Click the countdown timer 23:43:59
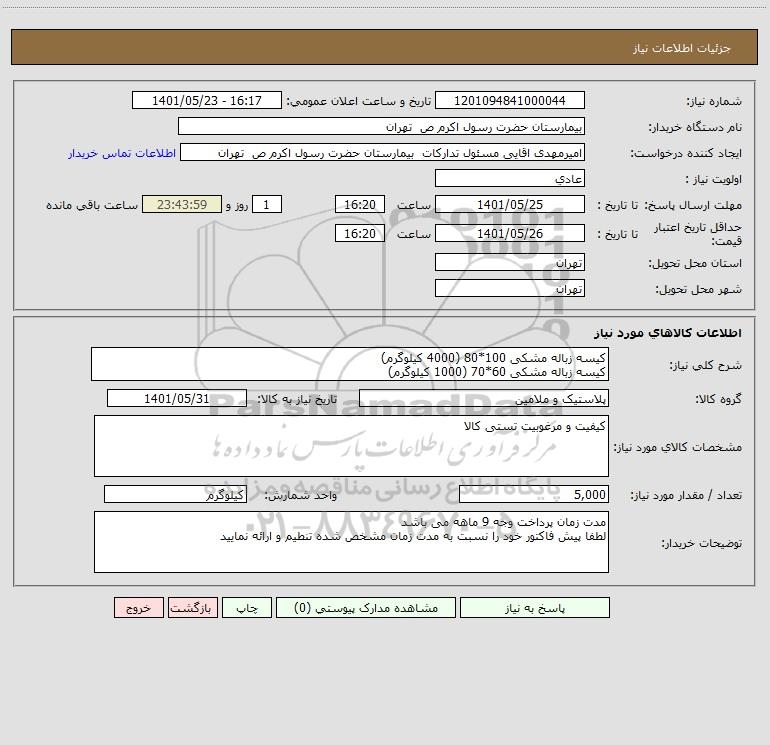 (x=182, y=204)
